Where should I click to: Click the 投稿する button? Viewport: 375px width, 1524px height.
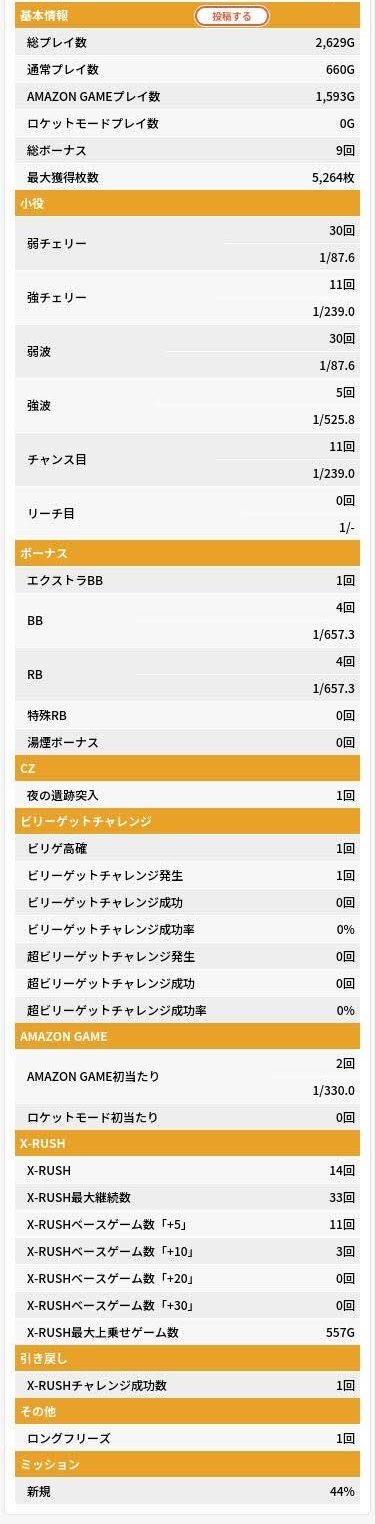[231, 16]
